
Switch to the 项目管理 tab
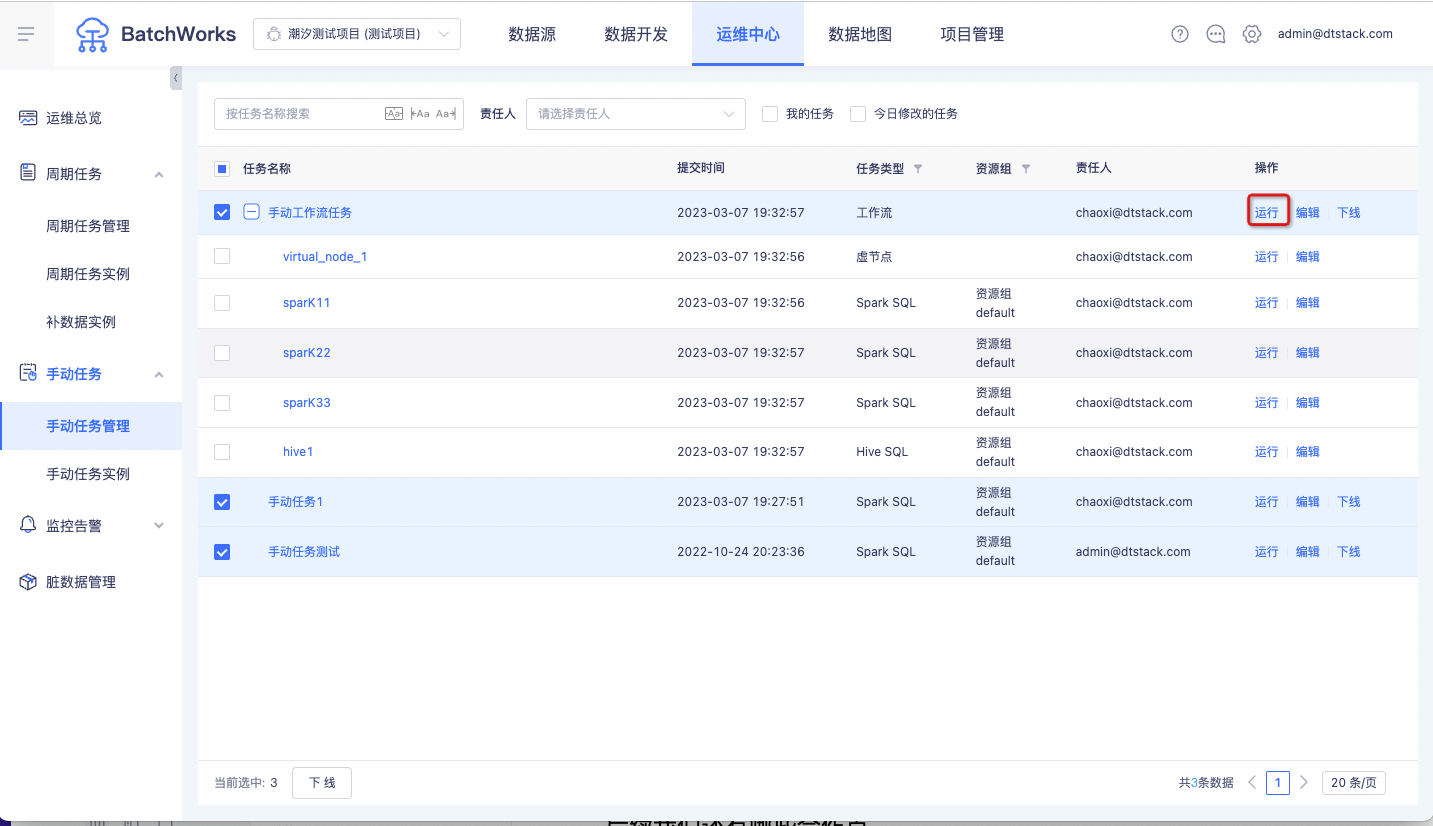coord(972,34)
